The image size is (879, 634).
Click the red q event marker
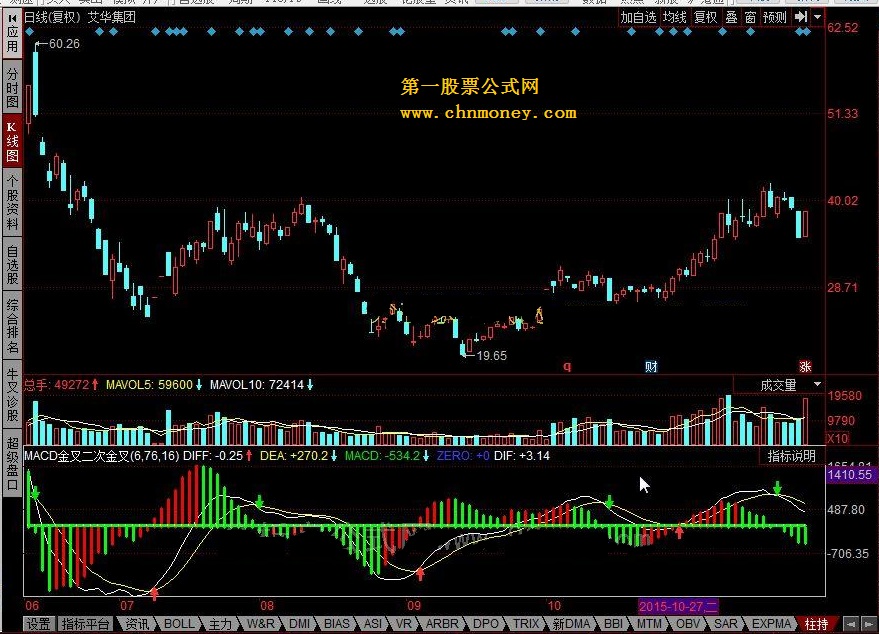coord(567,367)
